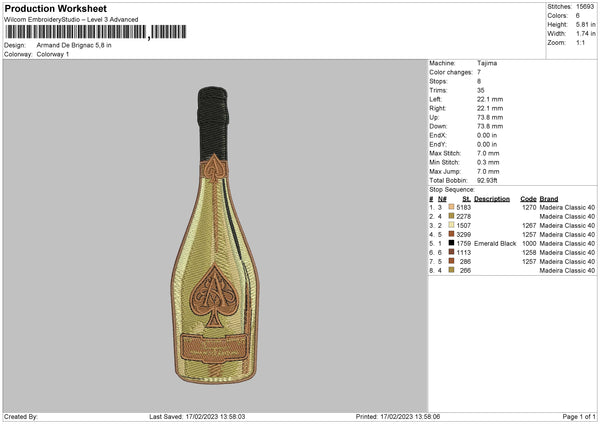Select 'Wilcom EmbroideryStudio – Level 3 Advanced' text

tap(71, 20)
